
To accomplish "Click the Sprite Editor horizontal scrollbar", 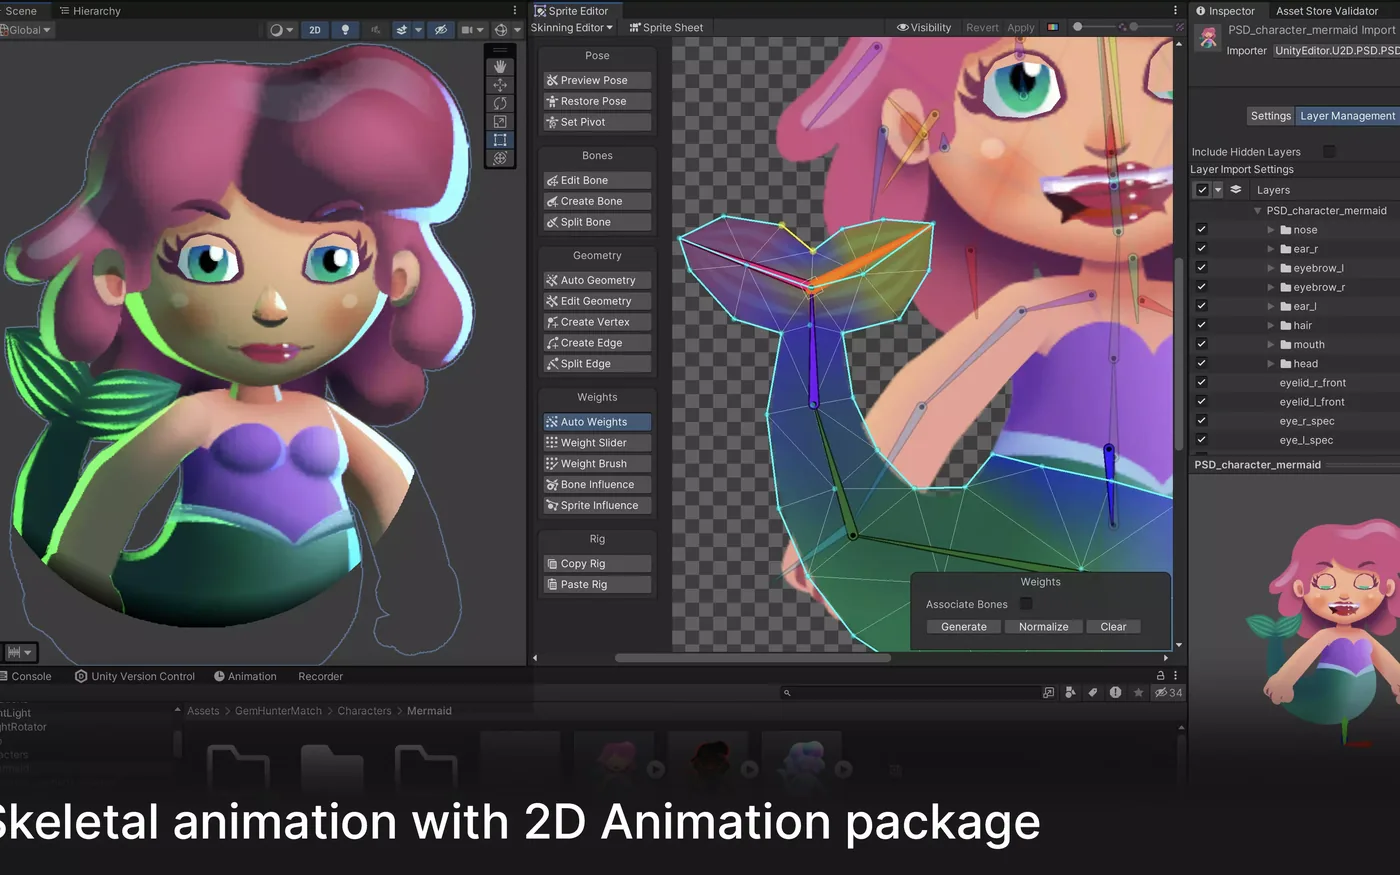I will (752, 658).
